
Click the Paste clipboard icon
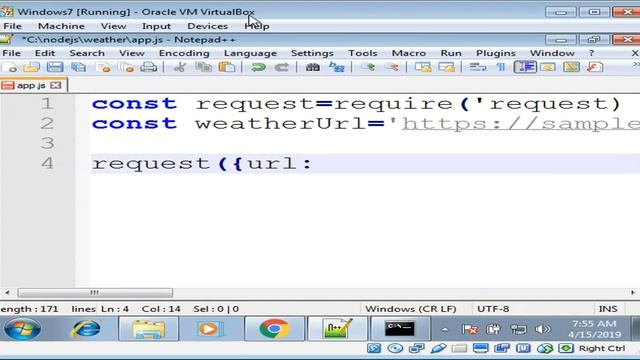(x=227, y=67)
